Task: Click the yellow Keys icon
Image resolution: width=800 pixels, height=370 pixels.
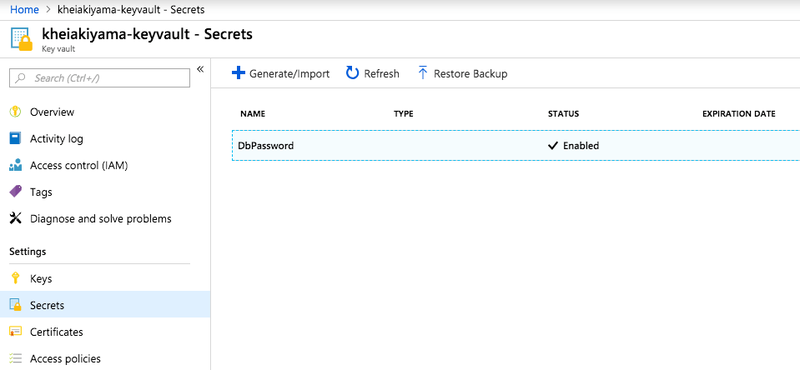Action: coord(16,279)
